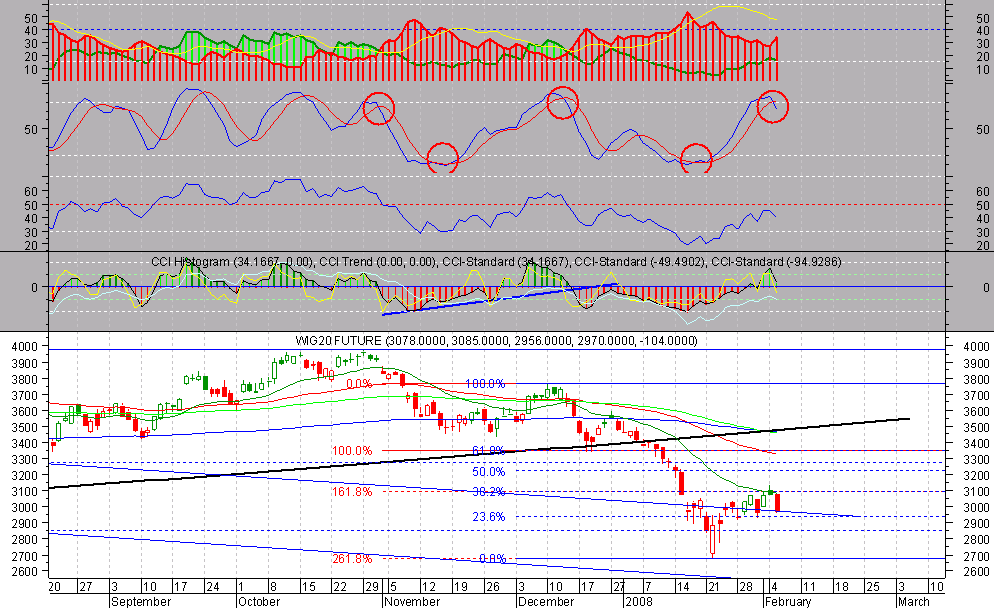Click 2700 on the right price axis
This screenshot has width=994, height=608.
(976, 556)
